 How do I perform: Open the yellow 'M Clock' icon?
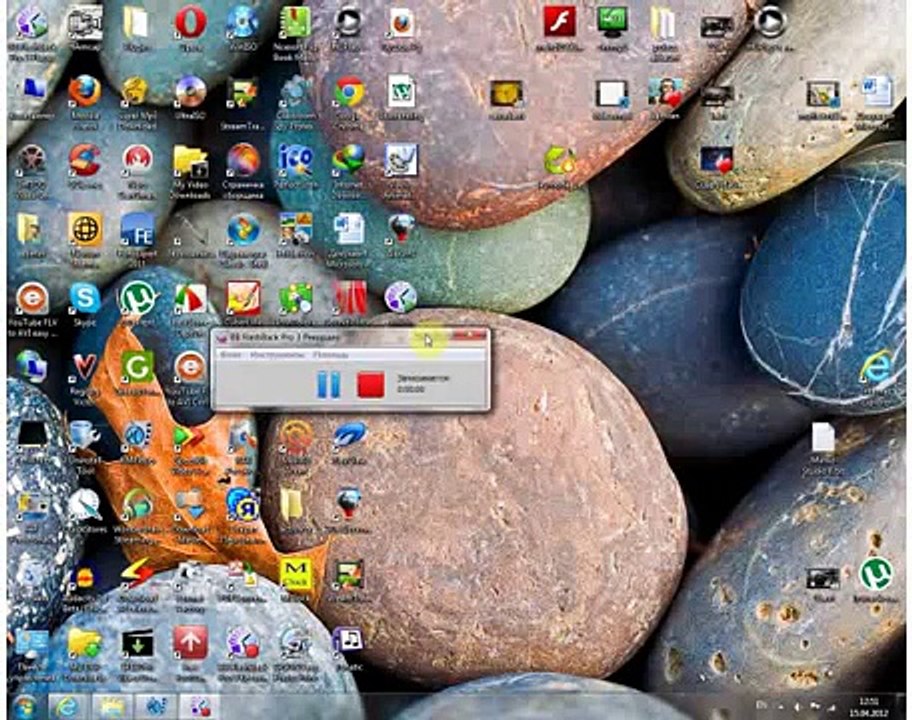[295, 573]
